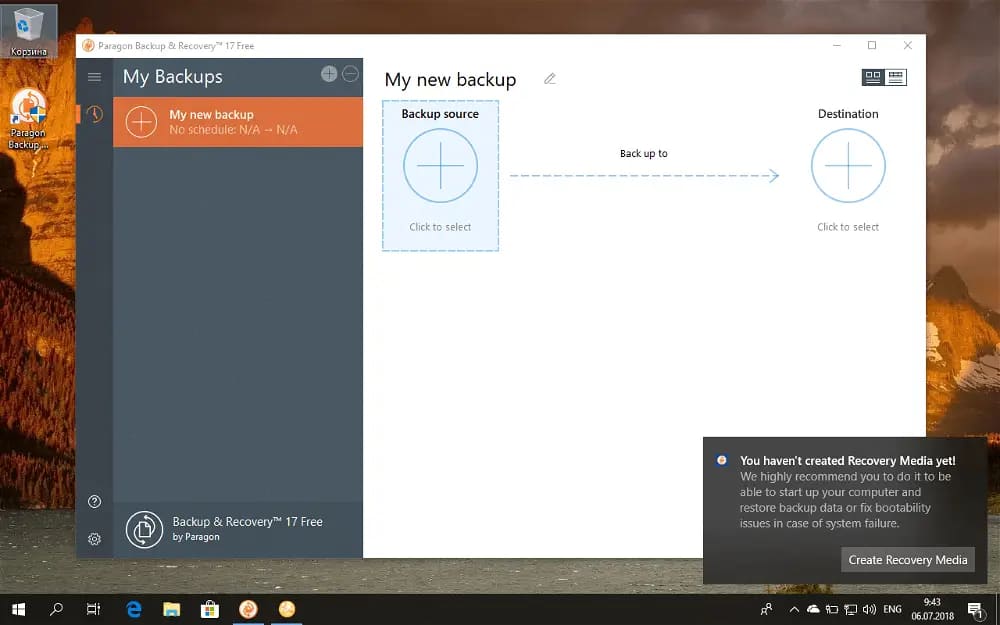The image size is (1000, 625).
Task: Switch to the list view layout
Action: (895, 77)
